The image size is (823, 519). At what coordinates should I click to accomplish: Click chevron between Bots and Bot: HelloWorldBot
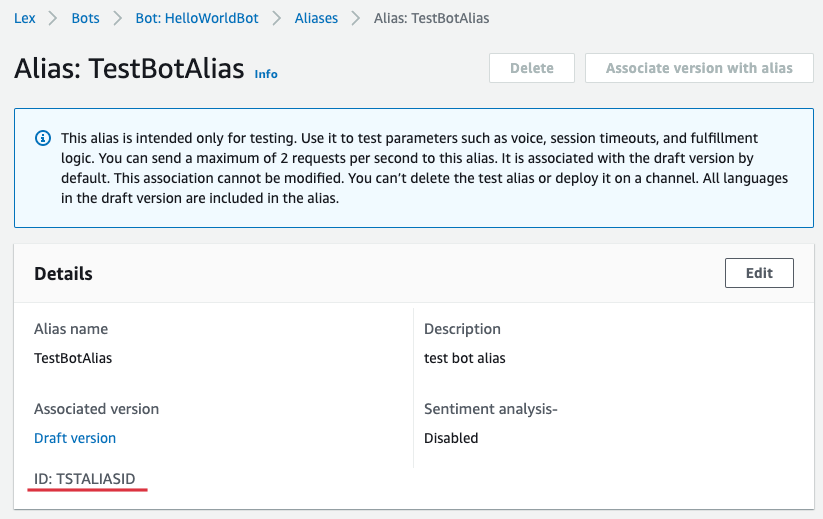click(x=117, y=18)
